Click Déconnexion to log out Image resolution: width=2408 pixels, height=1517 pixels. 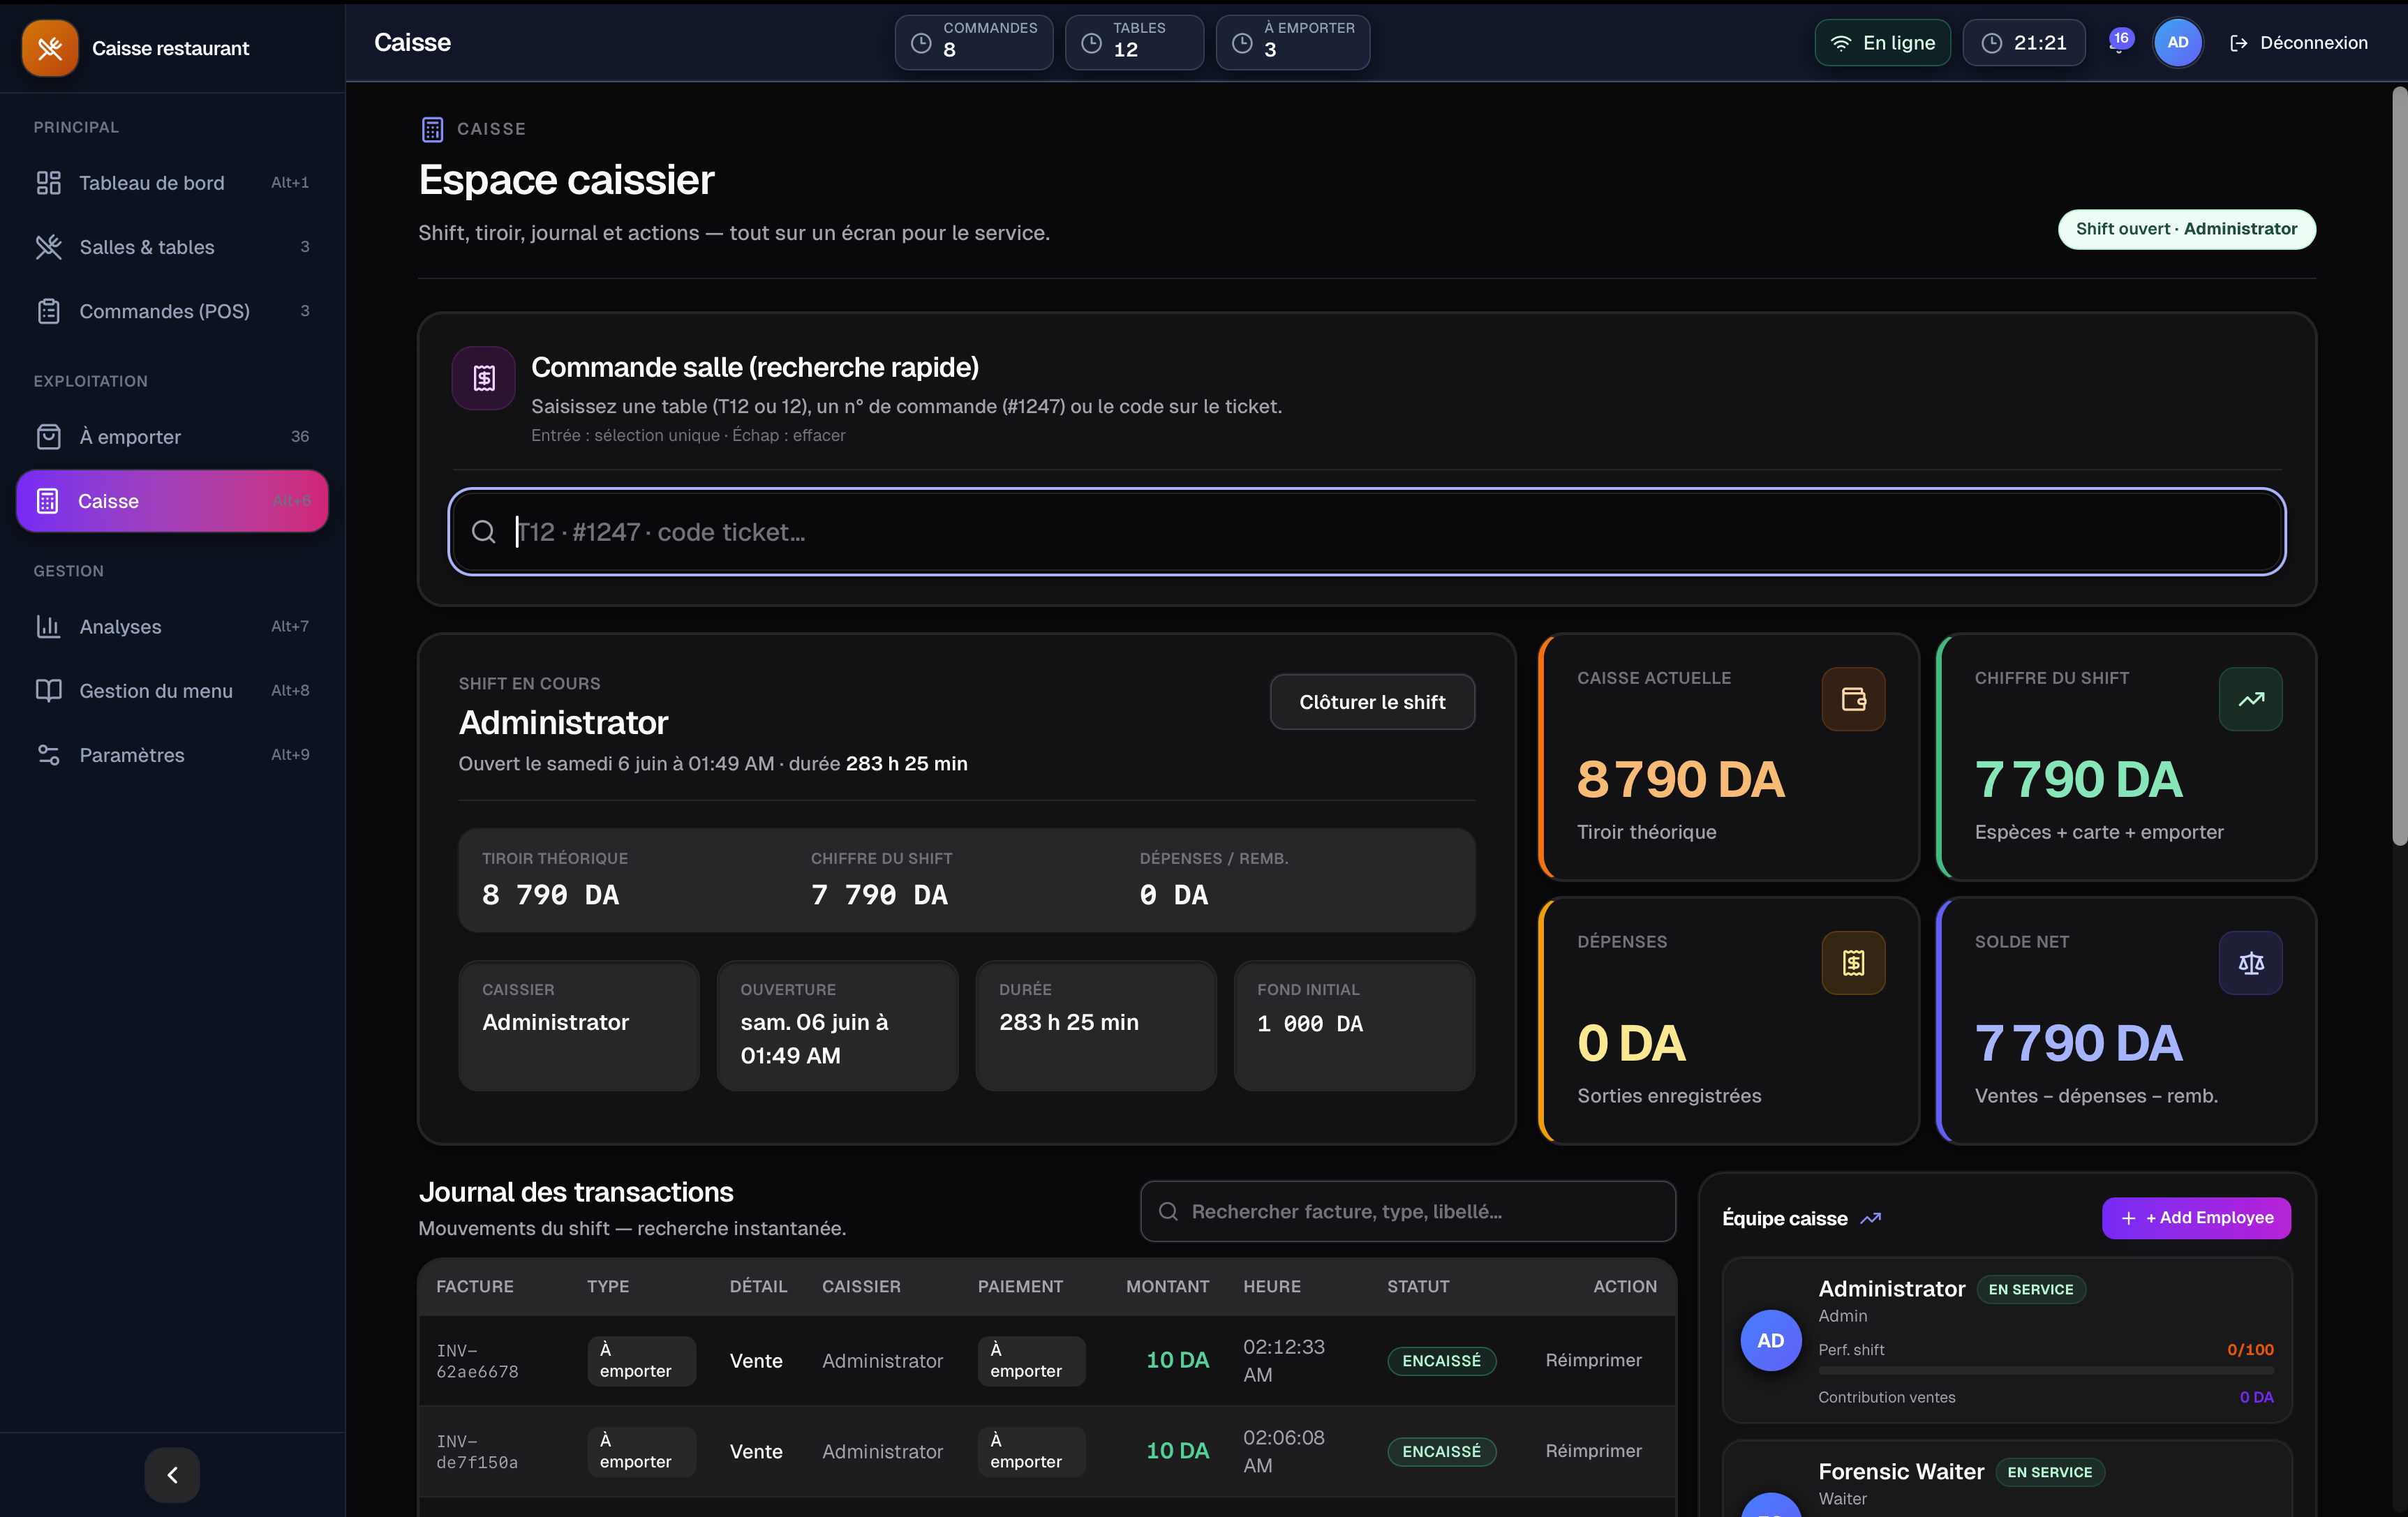tap(2299, 43)
